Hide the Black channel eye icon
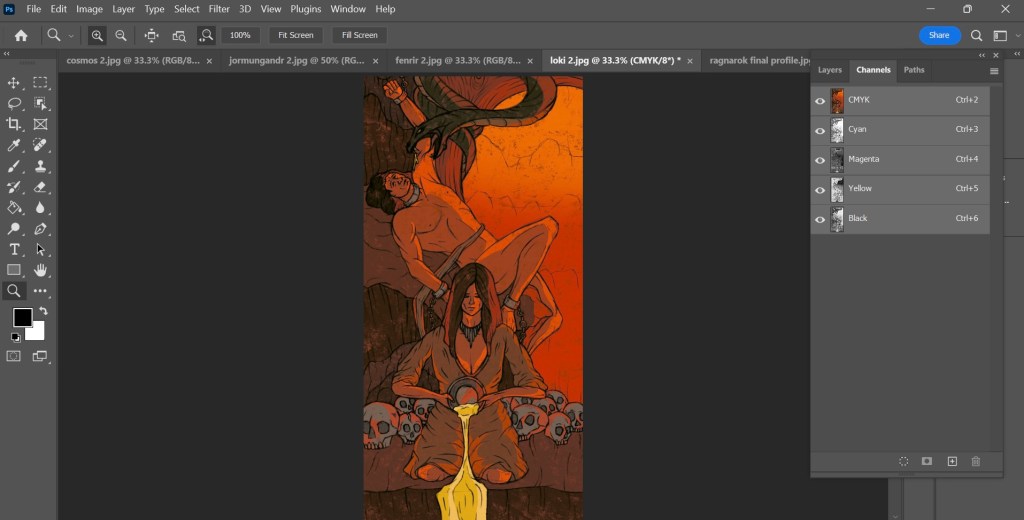The height and width of the screenshot is (520, 1024). point(820,219)
